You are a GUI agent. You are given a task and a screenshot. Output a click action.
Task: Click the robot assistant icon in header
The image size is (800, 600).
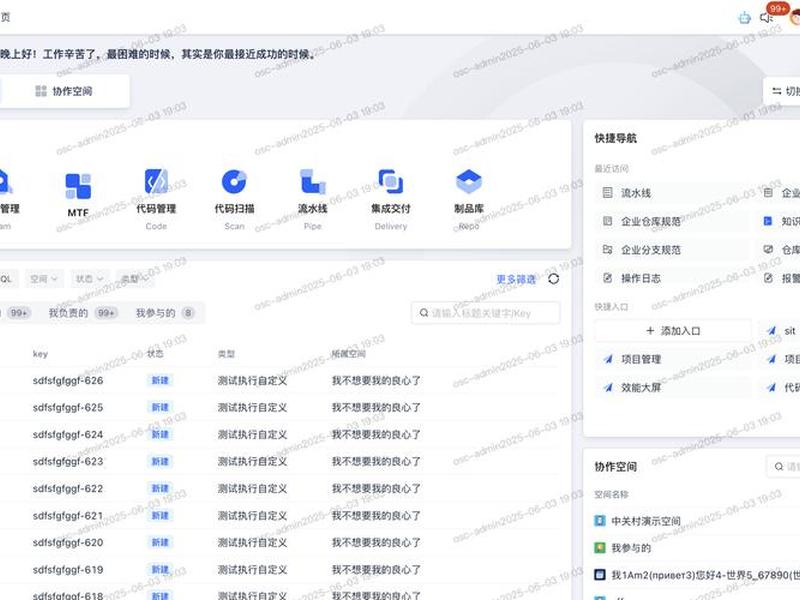pyautogui.click(x=745, y=18)
